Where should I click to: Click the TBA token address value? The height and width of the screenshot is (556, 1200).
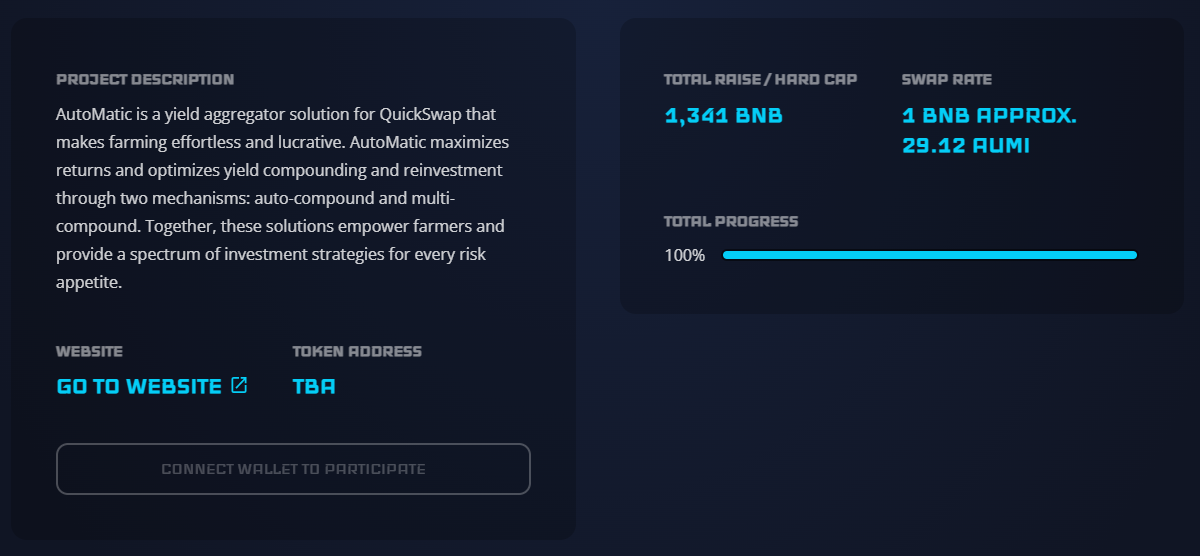314,386
